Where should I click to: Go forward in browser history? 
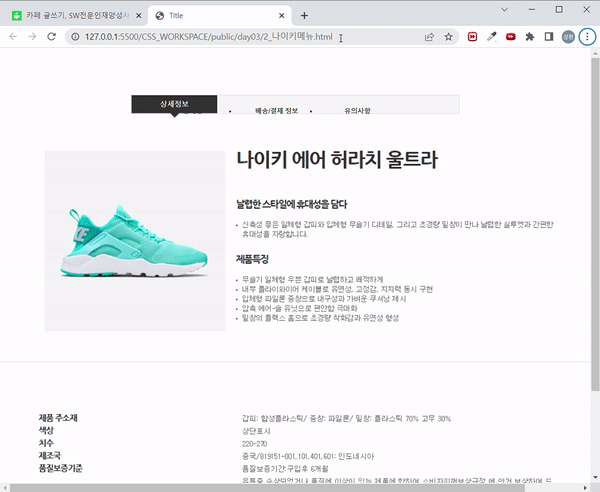(x=32, y=37)
